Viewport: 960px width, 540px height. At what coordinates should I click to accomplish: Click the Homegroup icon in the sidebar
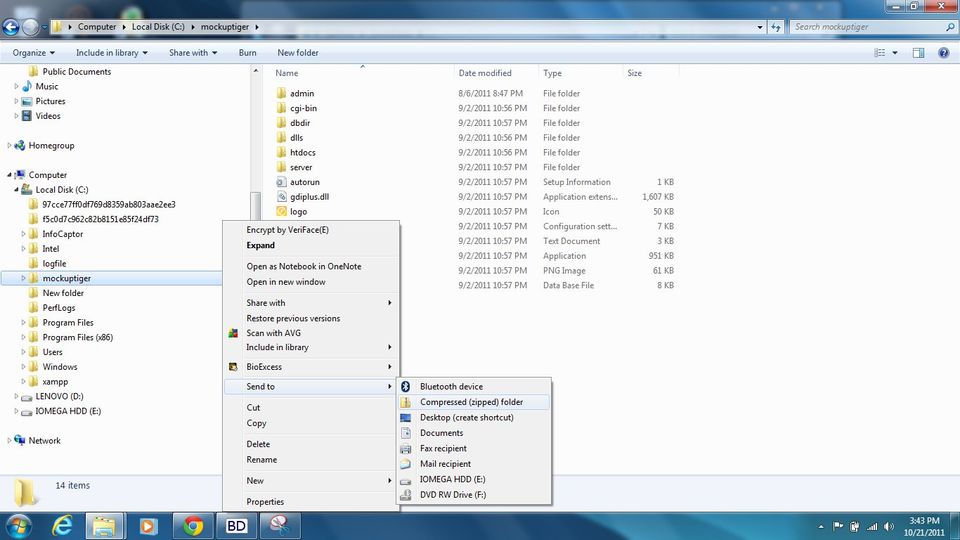pyautogui.click(x=20, y=145)
